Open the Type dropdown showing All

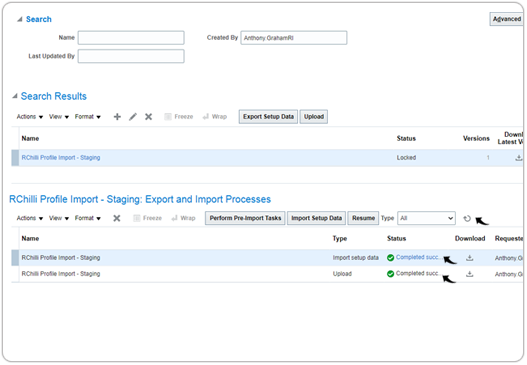pos(427,218)
